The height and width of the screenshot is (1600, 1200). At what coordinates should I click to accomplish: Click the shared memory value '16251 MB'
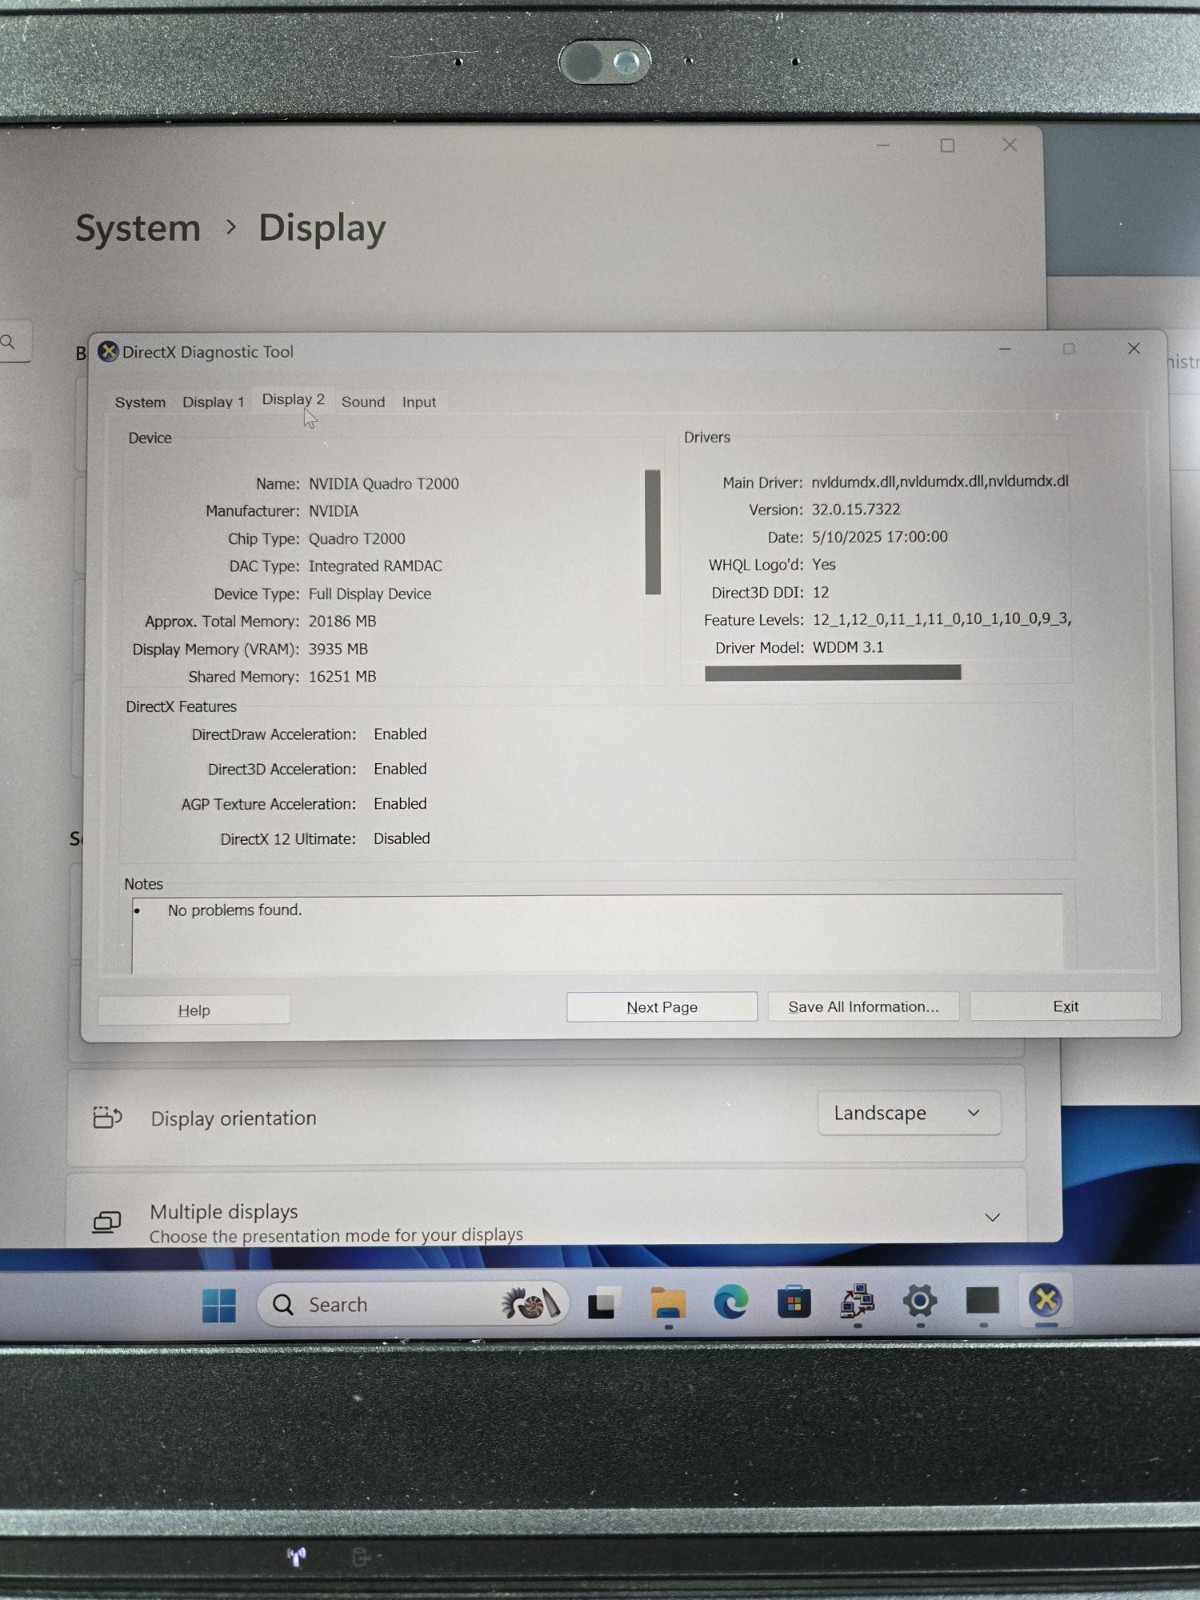tap(342, 677)
